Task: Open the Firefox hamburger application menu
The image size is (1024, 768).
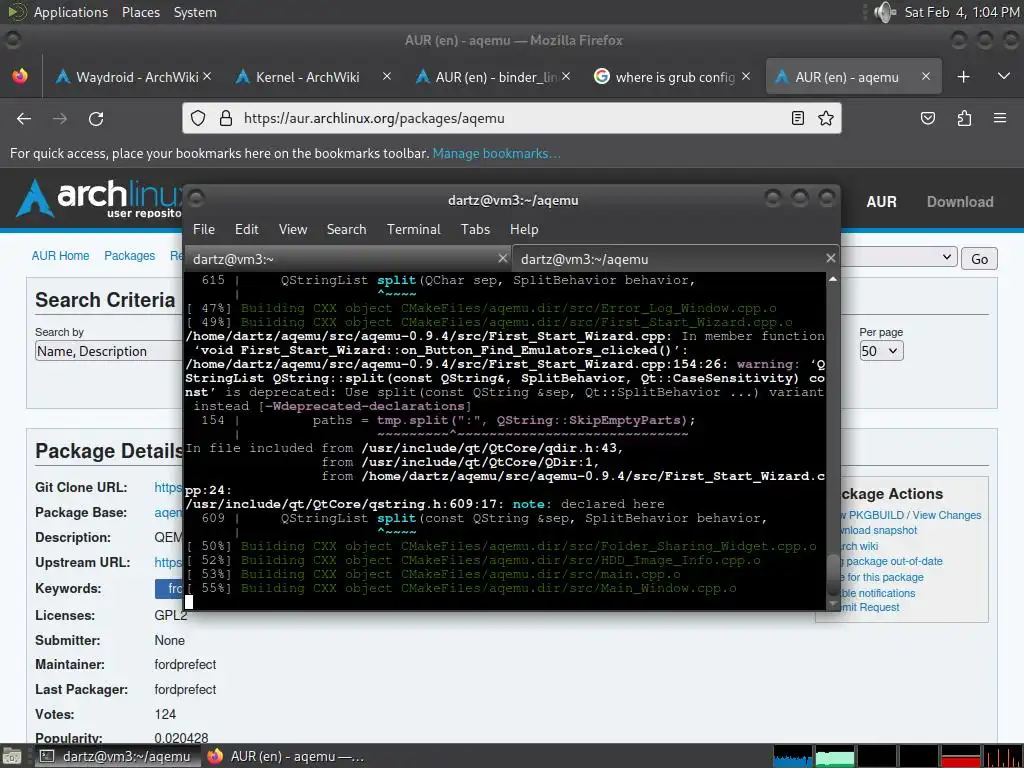Action: [1000, 118]
